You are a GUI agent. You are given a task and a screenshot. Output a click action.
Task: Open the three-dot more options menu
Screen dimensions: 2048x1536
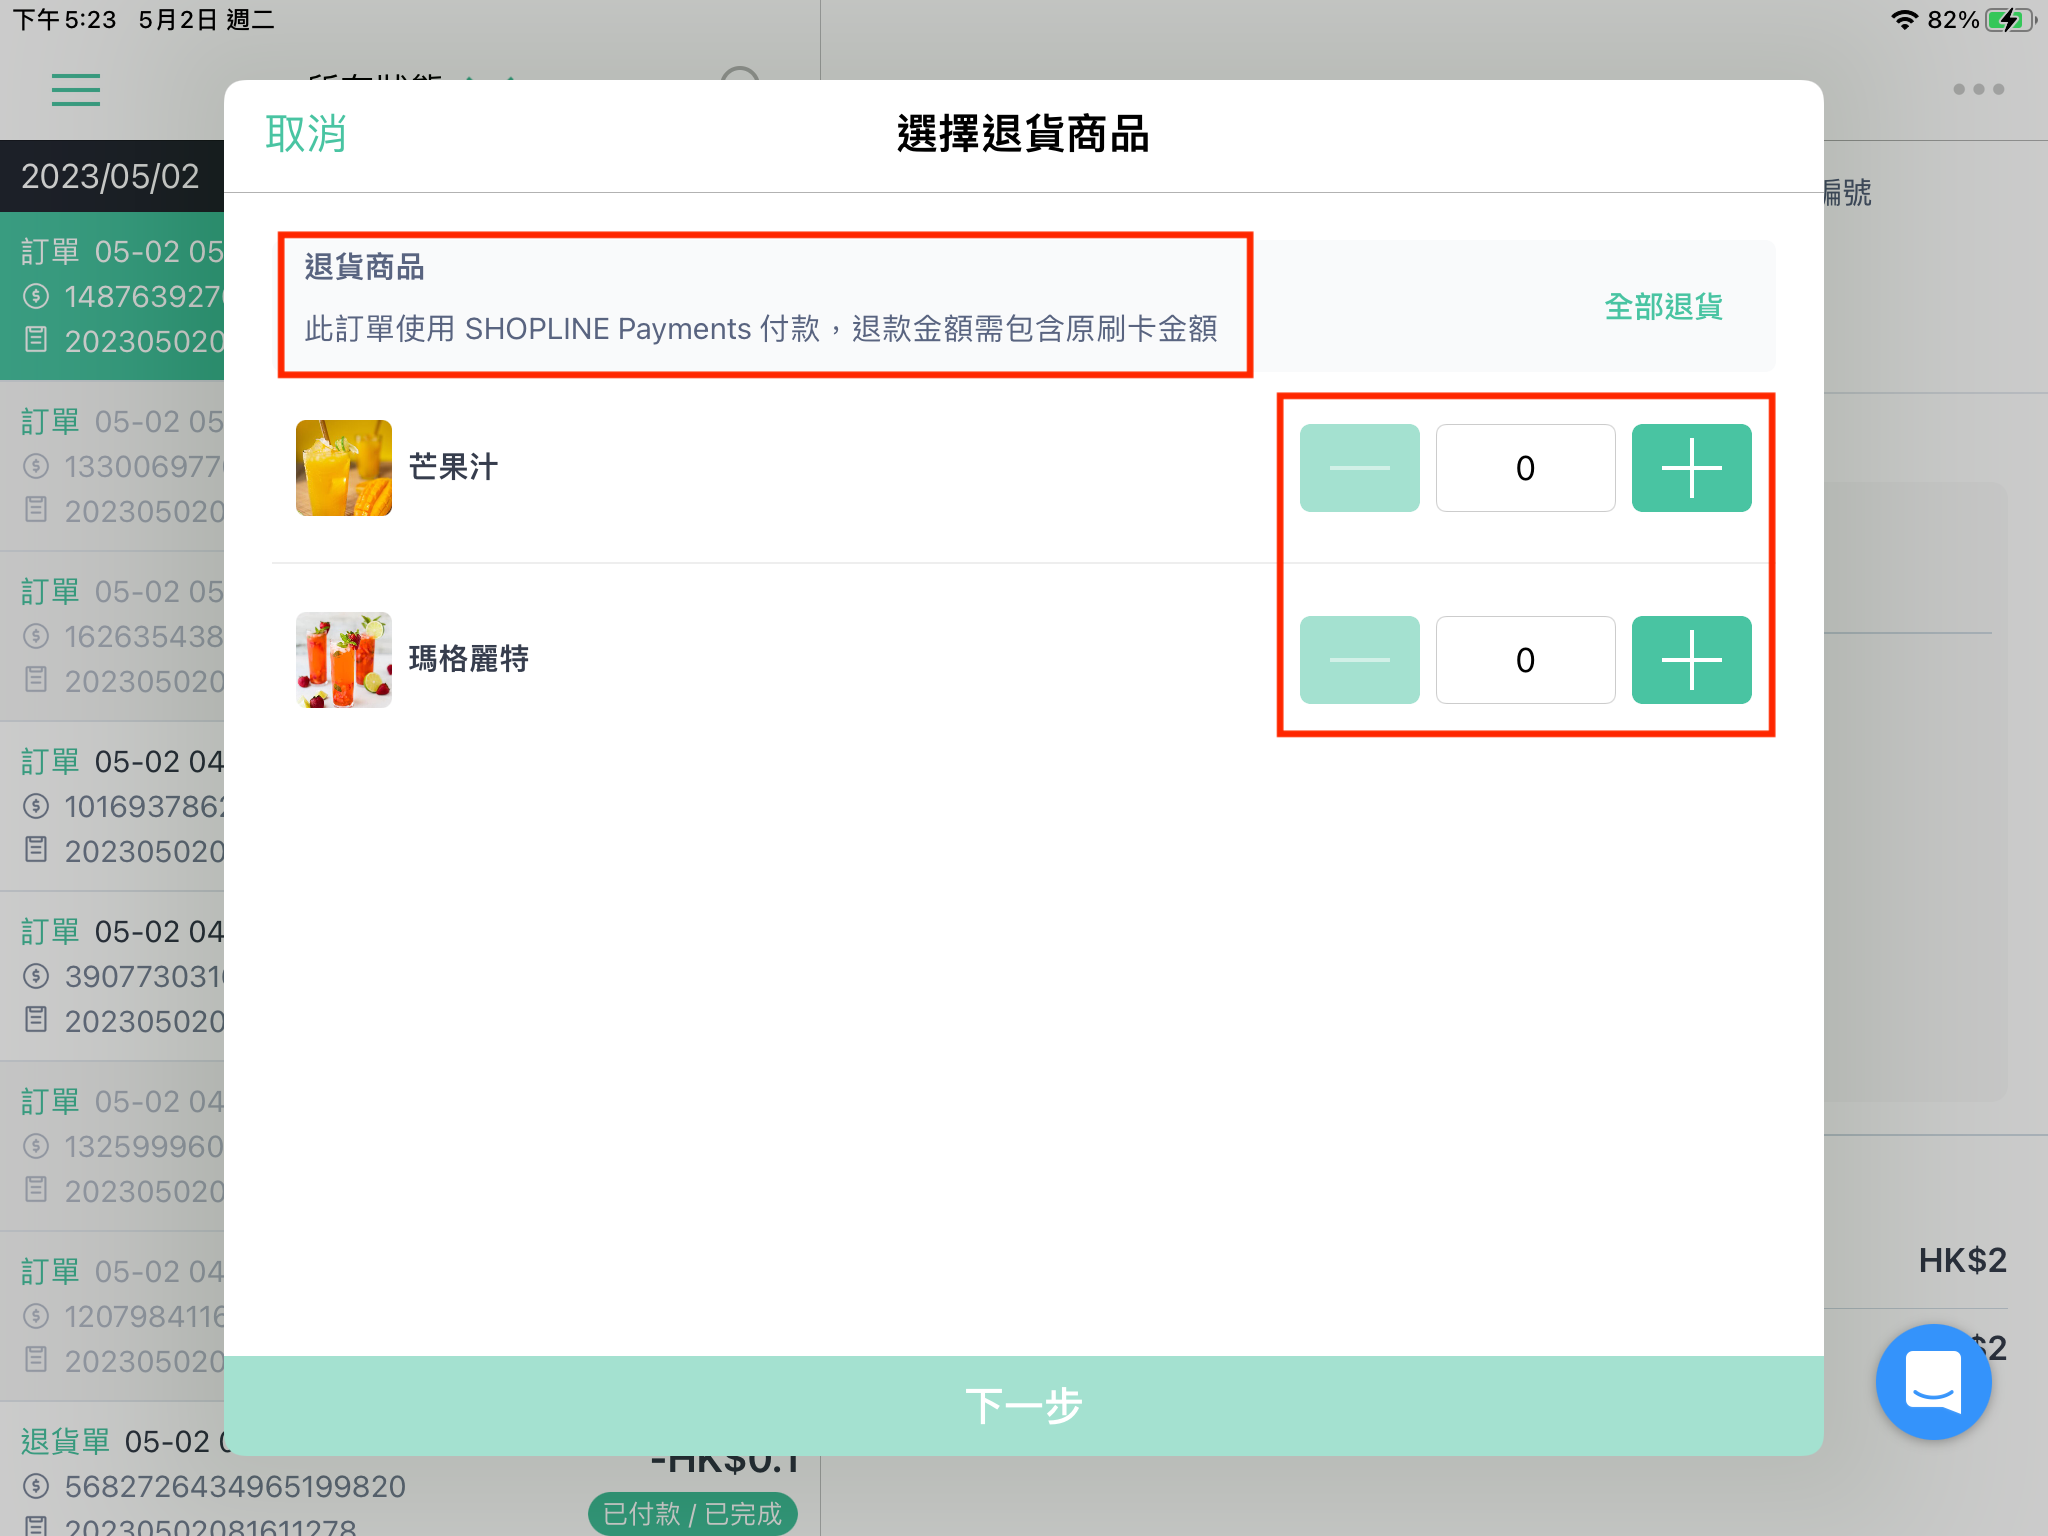[1978, 89]
